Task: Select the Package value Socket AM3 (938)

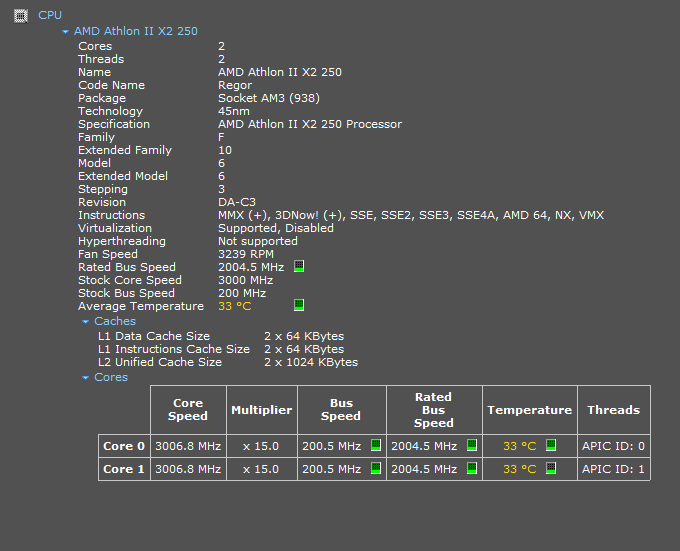Action: pyautogui.click(x=269, y=98)
